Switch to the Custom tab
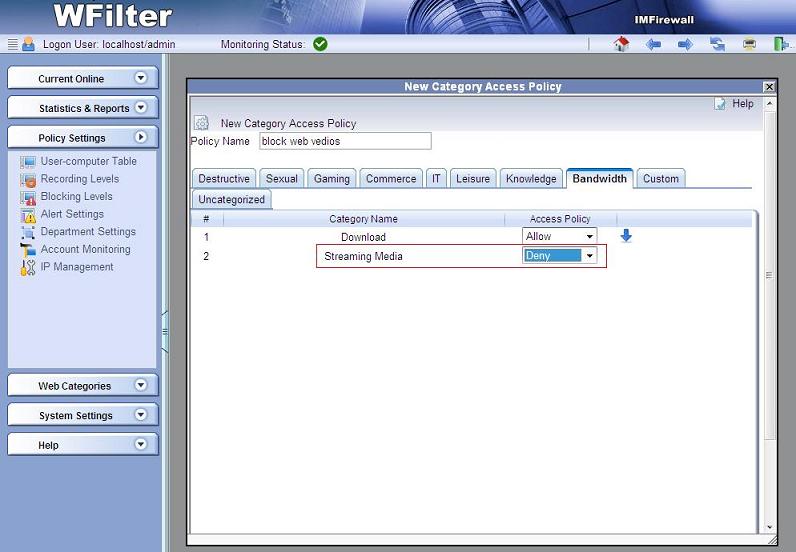The image size is (796, 552). 660,179
